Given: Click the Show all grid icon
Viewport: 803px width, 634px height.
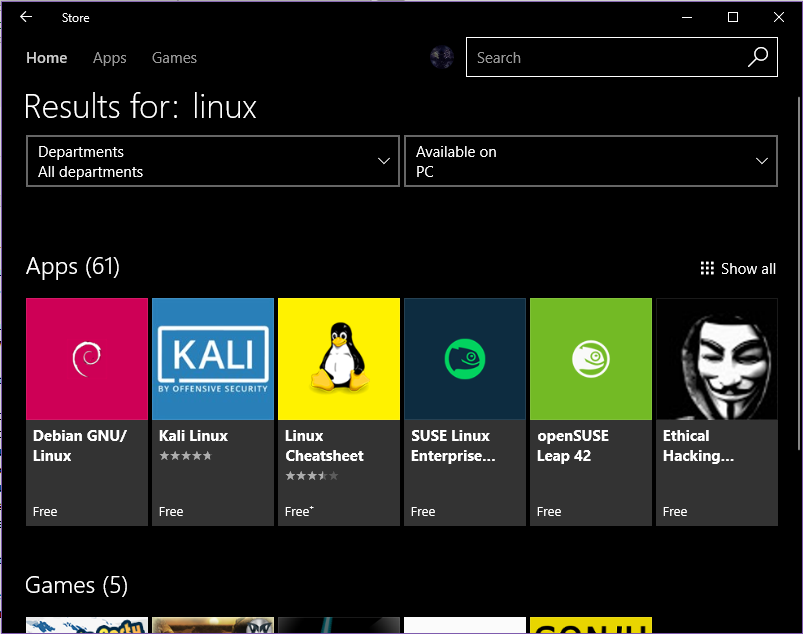Looking at the screenshot, I should [706, 268].
